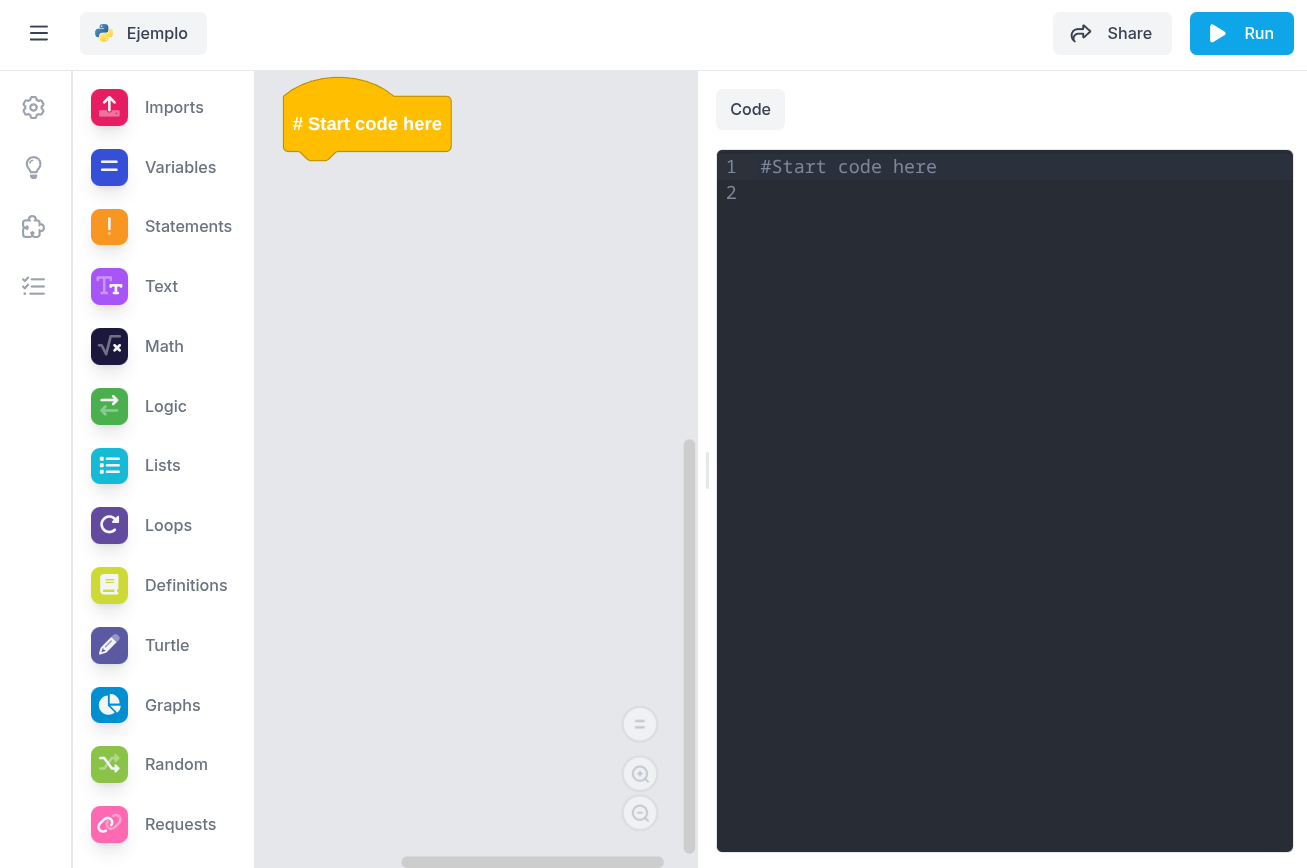Switch to the Code tab

tap(750, 110)
